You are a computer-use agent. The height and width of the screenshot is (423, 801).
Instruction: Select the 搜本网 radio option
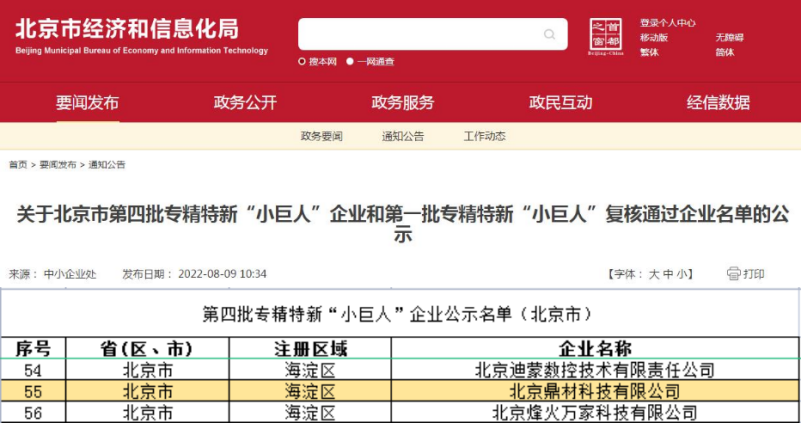pos(302,62)
